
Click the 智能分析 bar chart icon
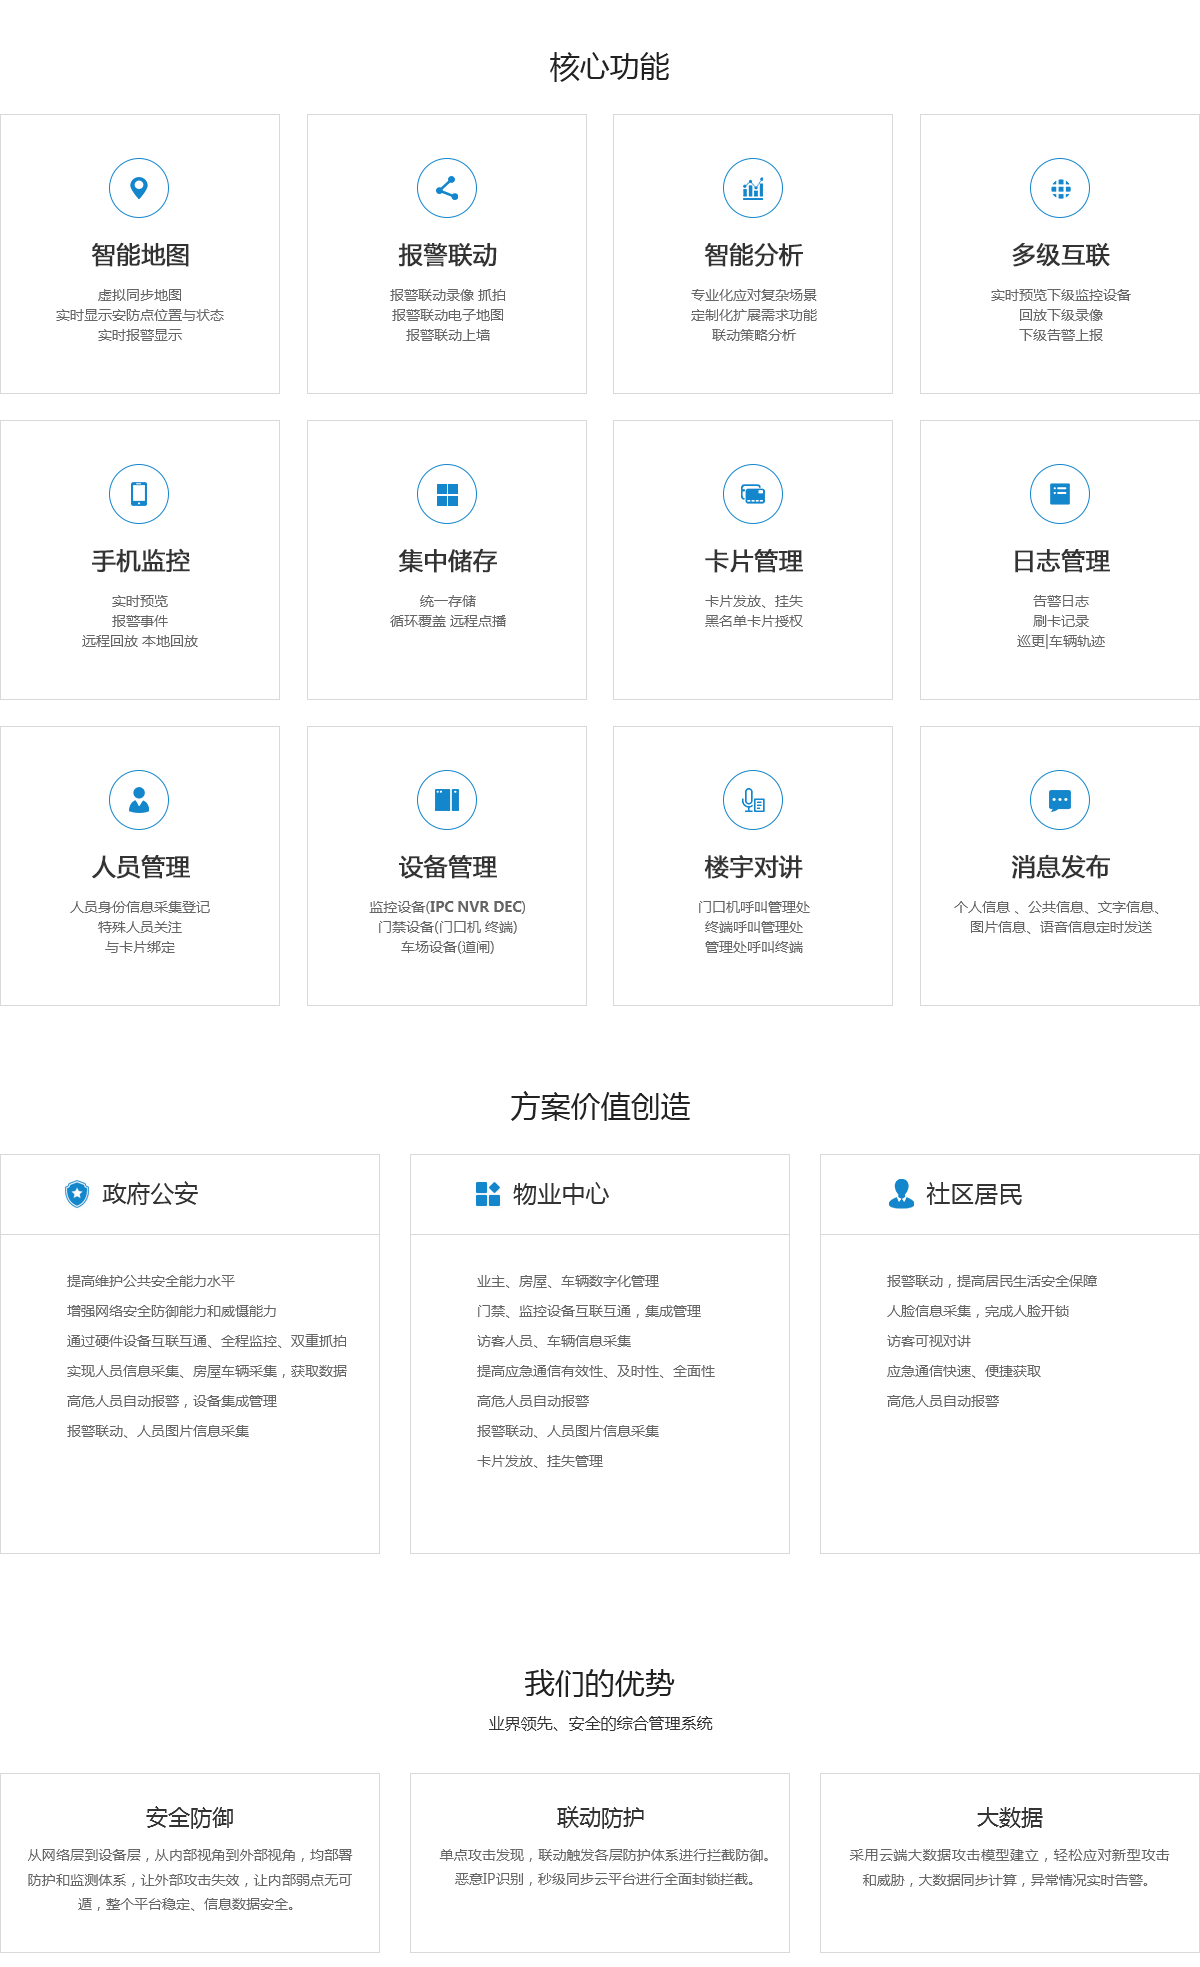(753, 188)
